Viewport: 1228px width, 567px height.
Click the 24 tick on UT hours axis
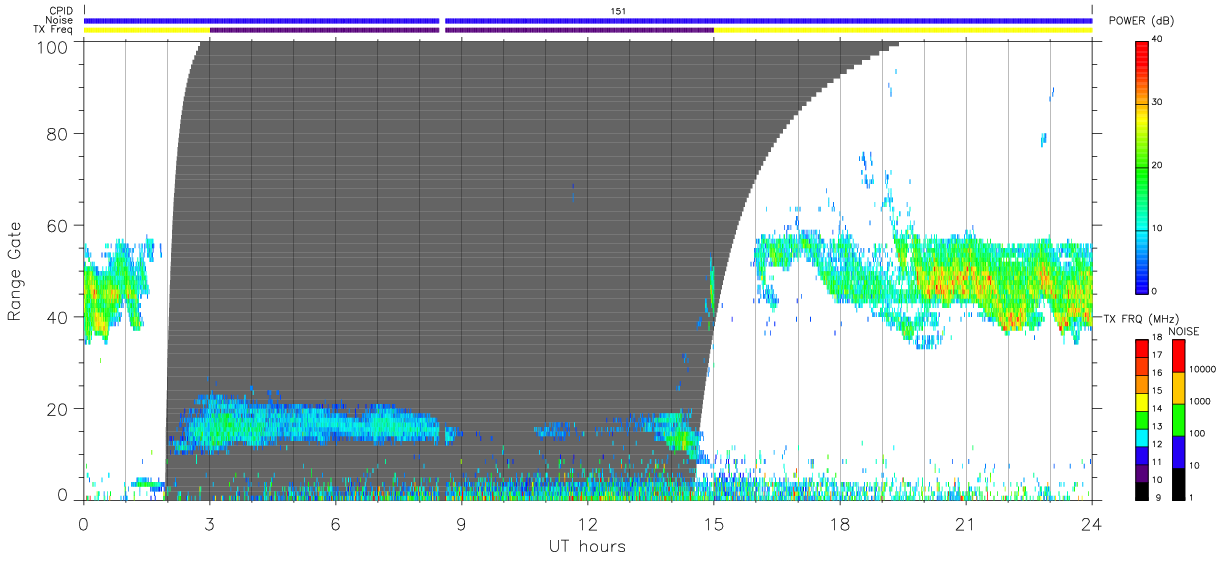[1092, 524]
